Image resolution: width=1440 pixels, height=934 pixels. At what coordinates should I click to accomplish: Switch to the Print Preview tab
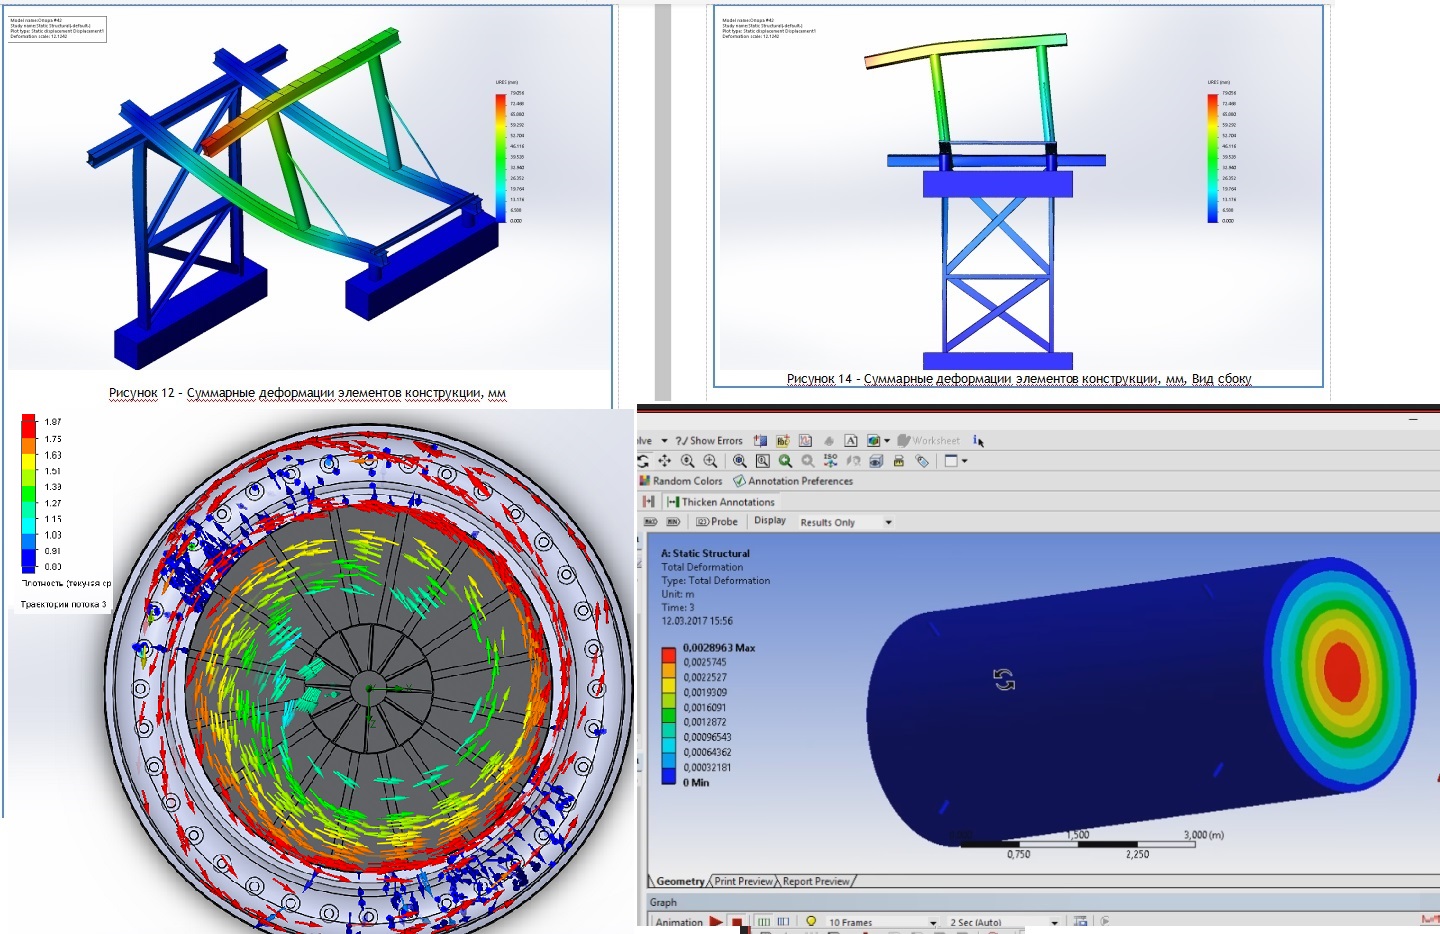[x=744, y=881]
